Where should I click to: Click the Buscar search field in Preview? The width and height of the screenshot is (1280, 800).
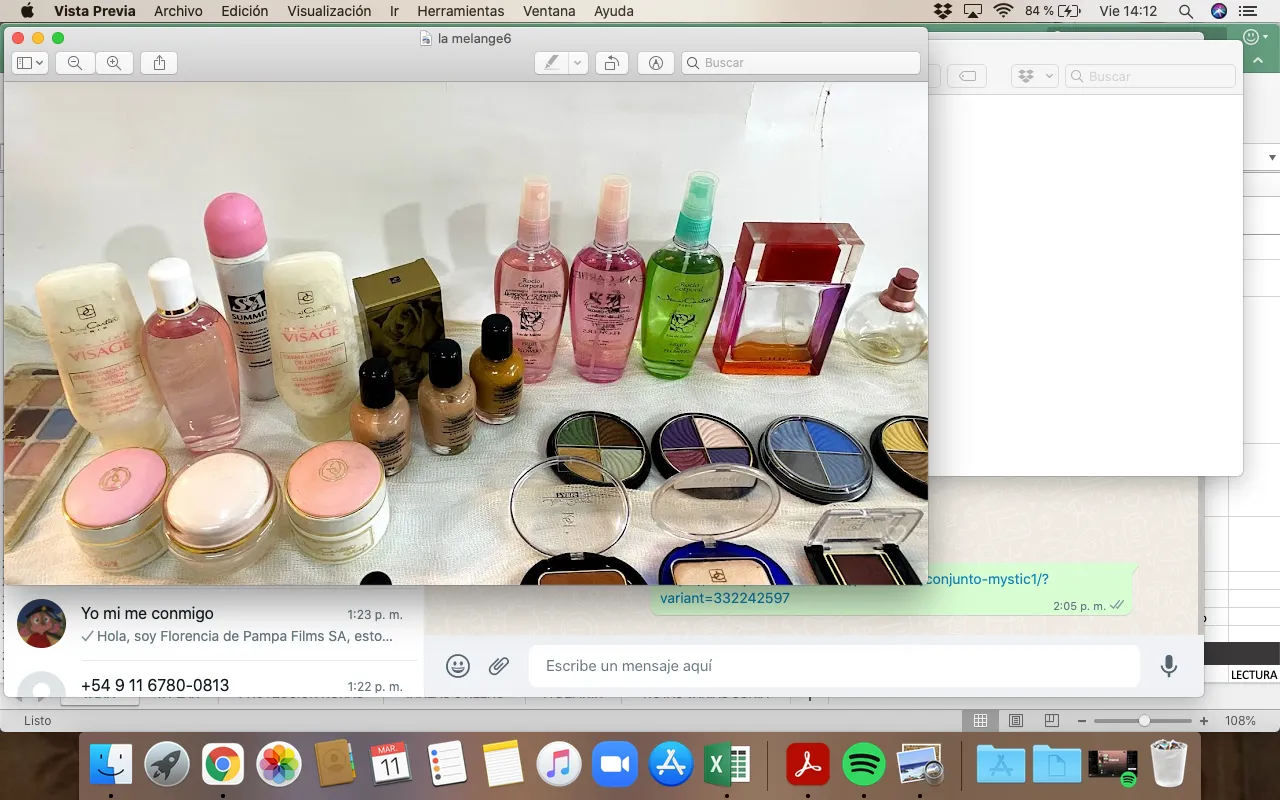(x=800, y=62)
